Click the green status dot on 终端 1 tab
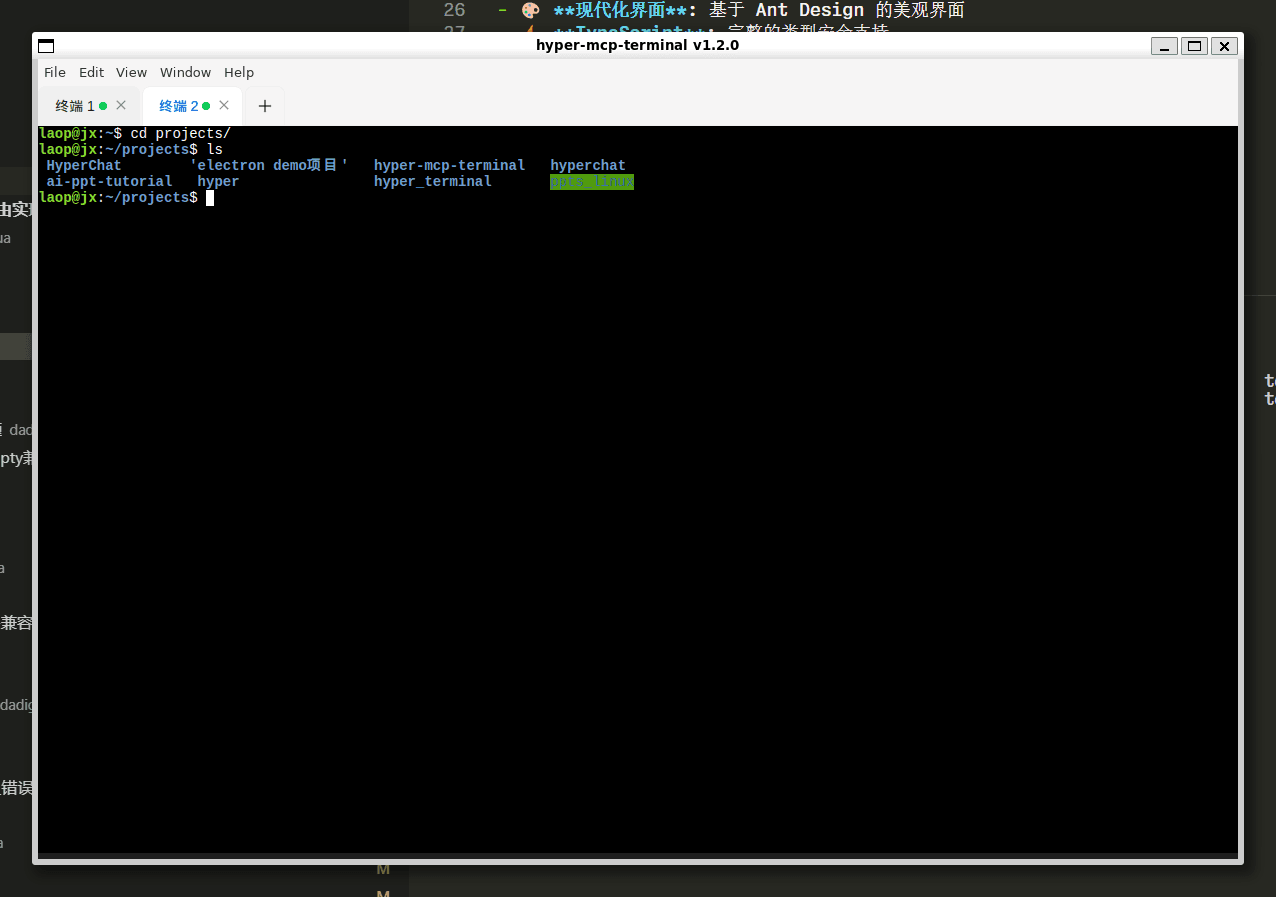 (x=103, y=105)
